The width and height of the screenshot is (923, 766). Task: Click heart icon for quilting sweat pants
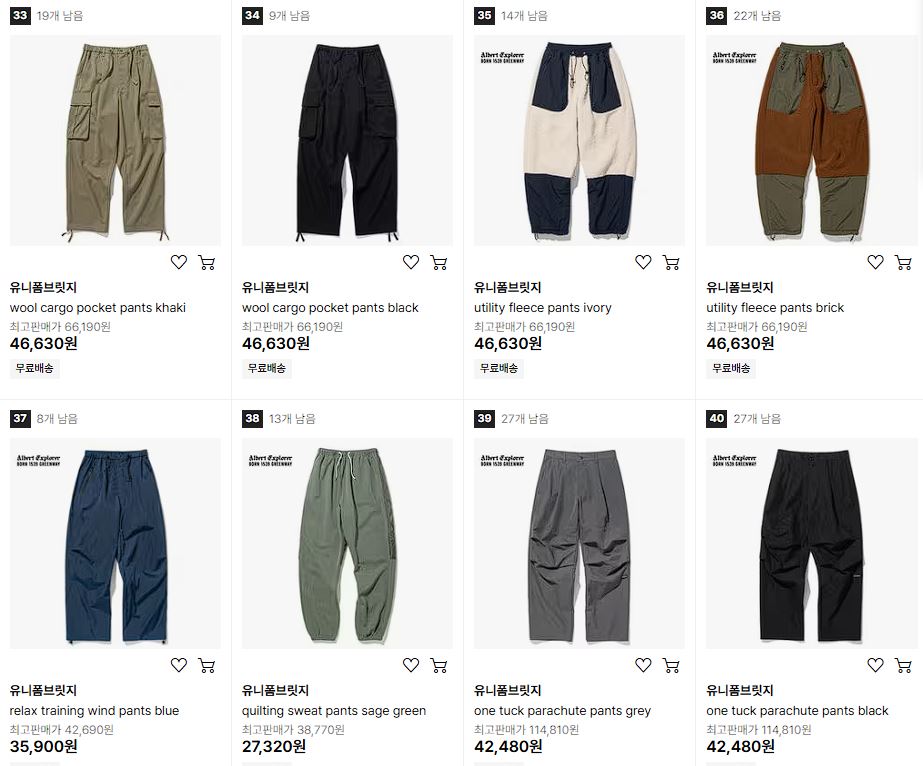point(411,665)
